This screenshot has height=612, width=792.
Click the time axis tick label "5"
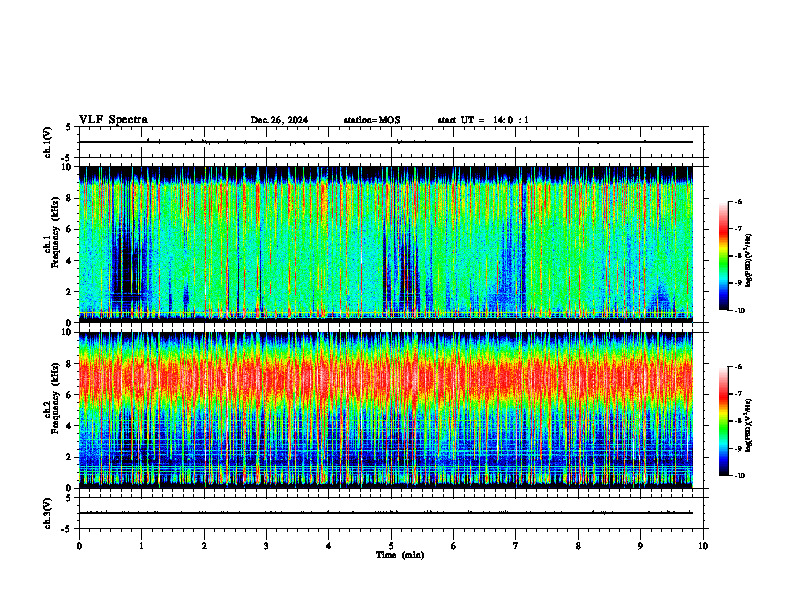(x=391, y=546)
